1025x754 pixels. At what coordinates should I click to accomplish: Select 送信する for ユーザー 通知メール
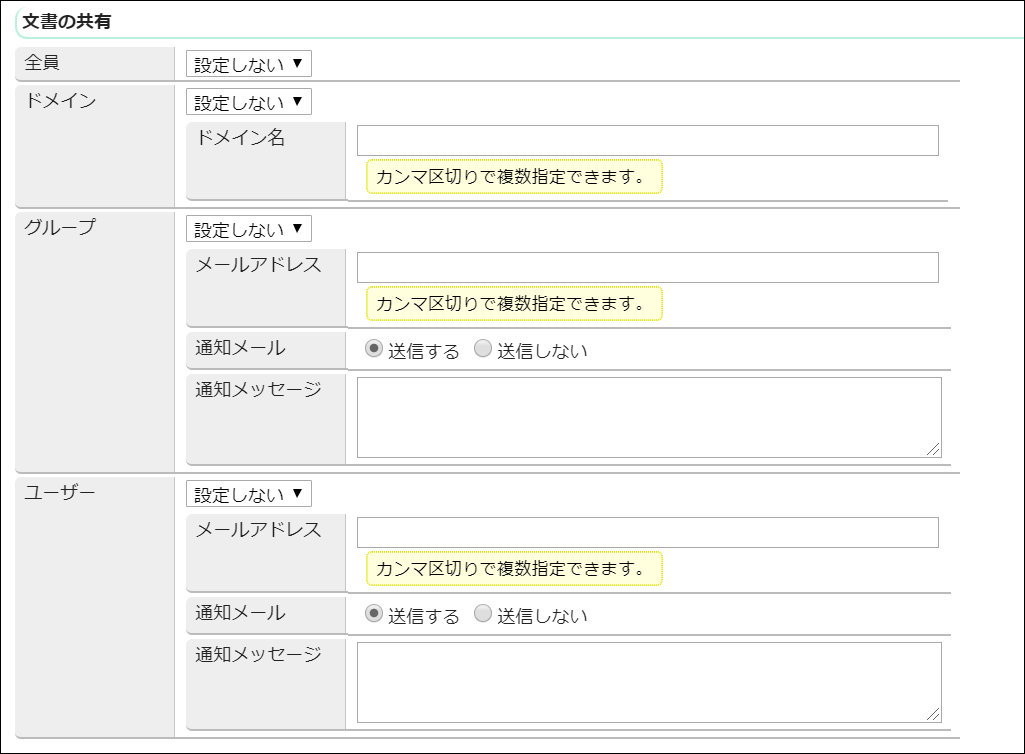372,614
